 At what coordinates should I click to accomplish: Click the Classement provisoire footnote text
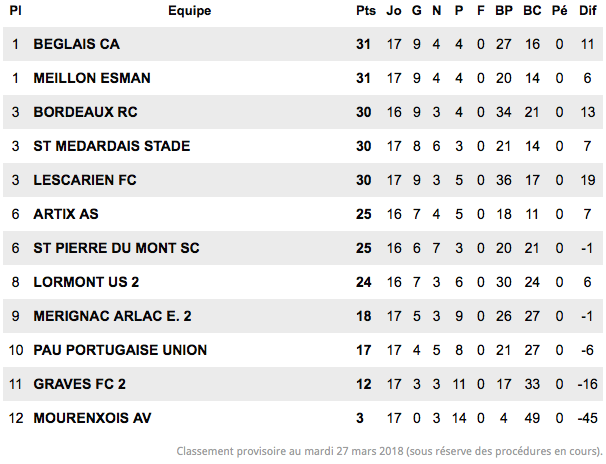[390, 451]
